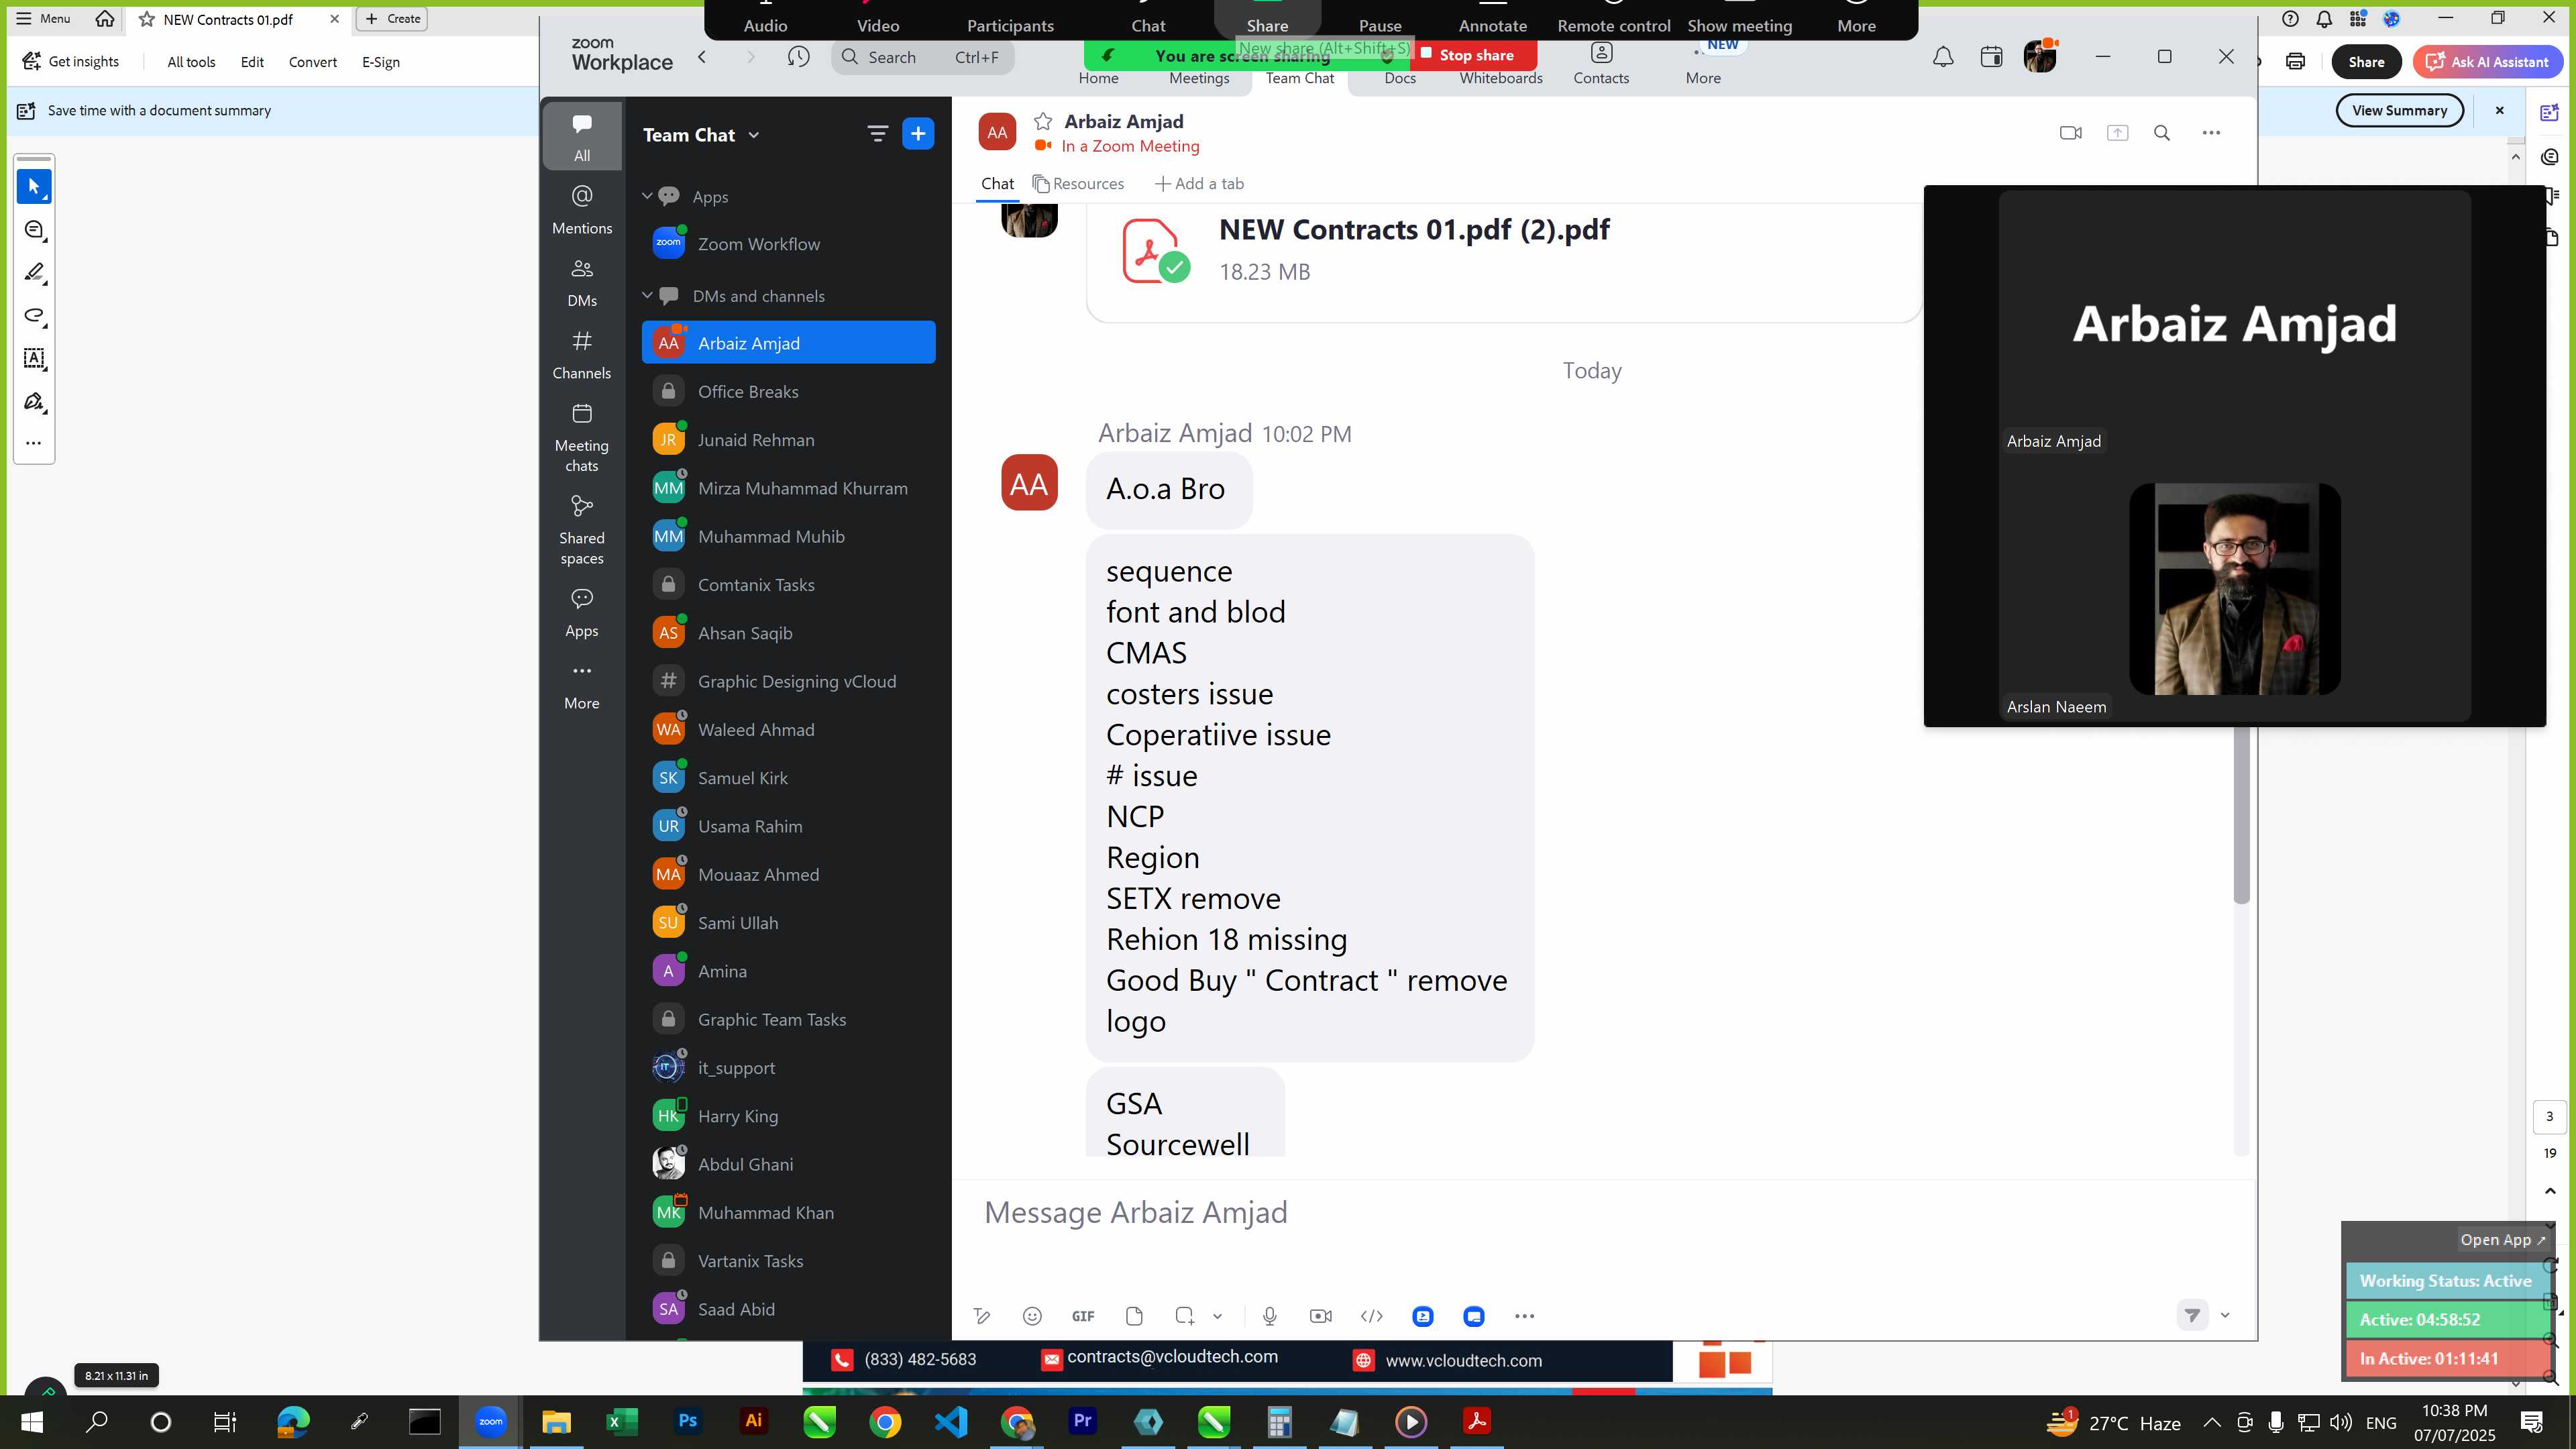Open more tools in Acrobat side toolbar
2576x1449 pixels.
pos(34,443)
